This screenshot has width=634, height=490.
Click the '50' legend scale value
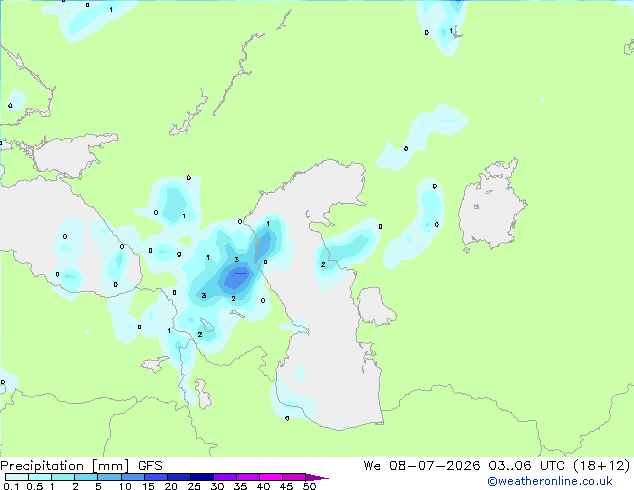[x=309, y=486]
